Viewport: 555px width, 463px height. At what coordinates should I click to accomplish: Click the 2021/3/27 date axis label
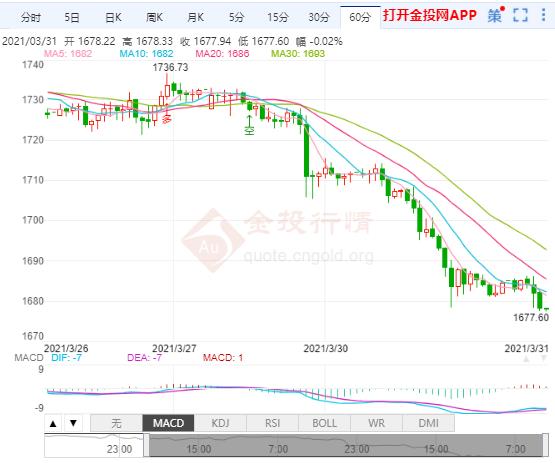point(174,349)
